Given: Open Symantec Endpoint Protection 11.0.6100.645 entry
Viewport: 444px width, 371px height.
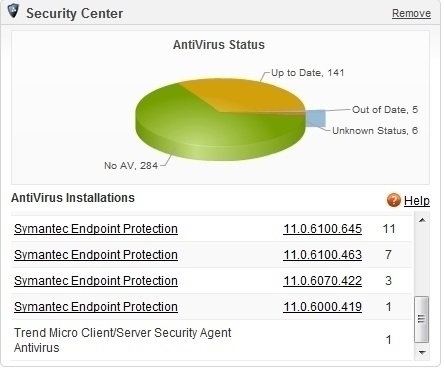Looking at the screenshot, I should pyautogui.click(x=96, y=229).
